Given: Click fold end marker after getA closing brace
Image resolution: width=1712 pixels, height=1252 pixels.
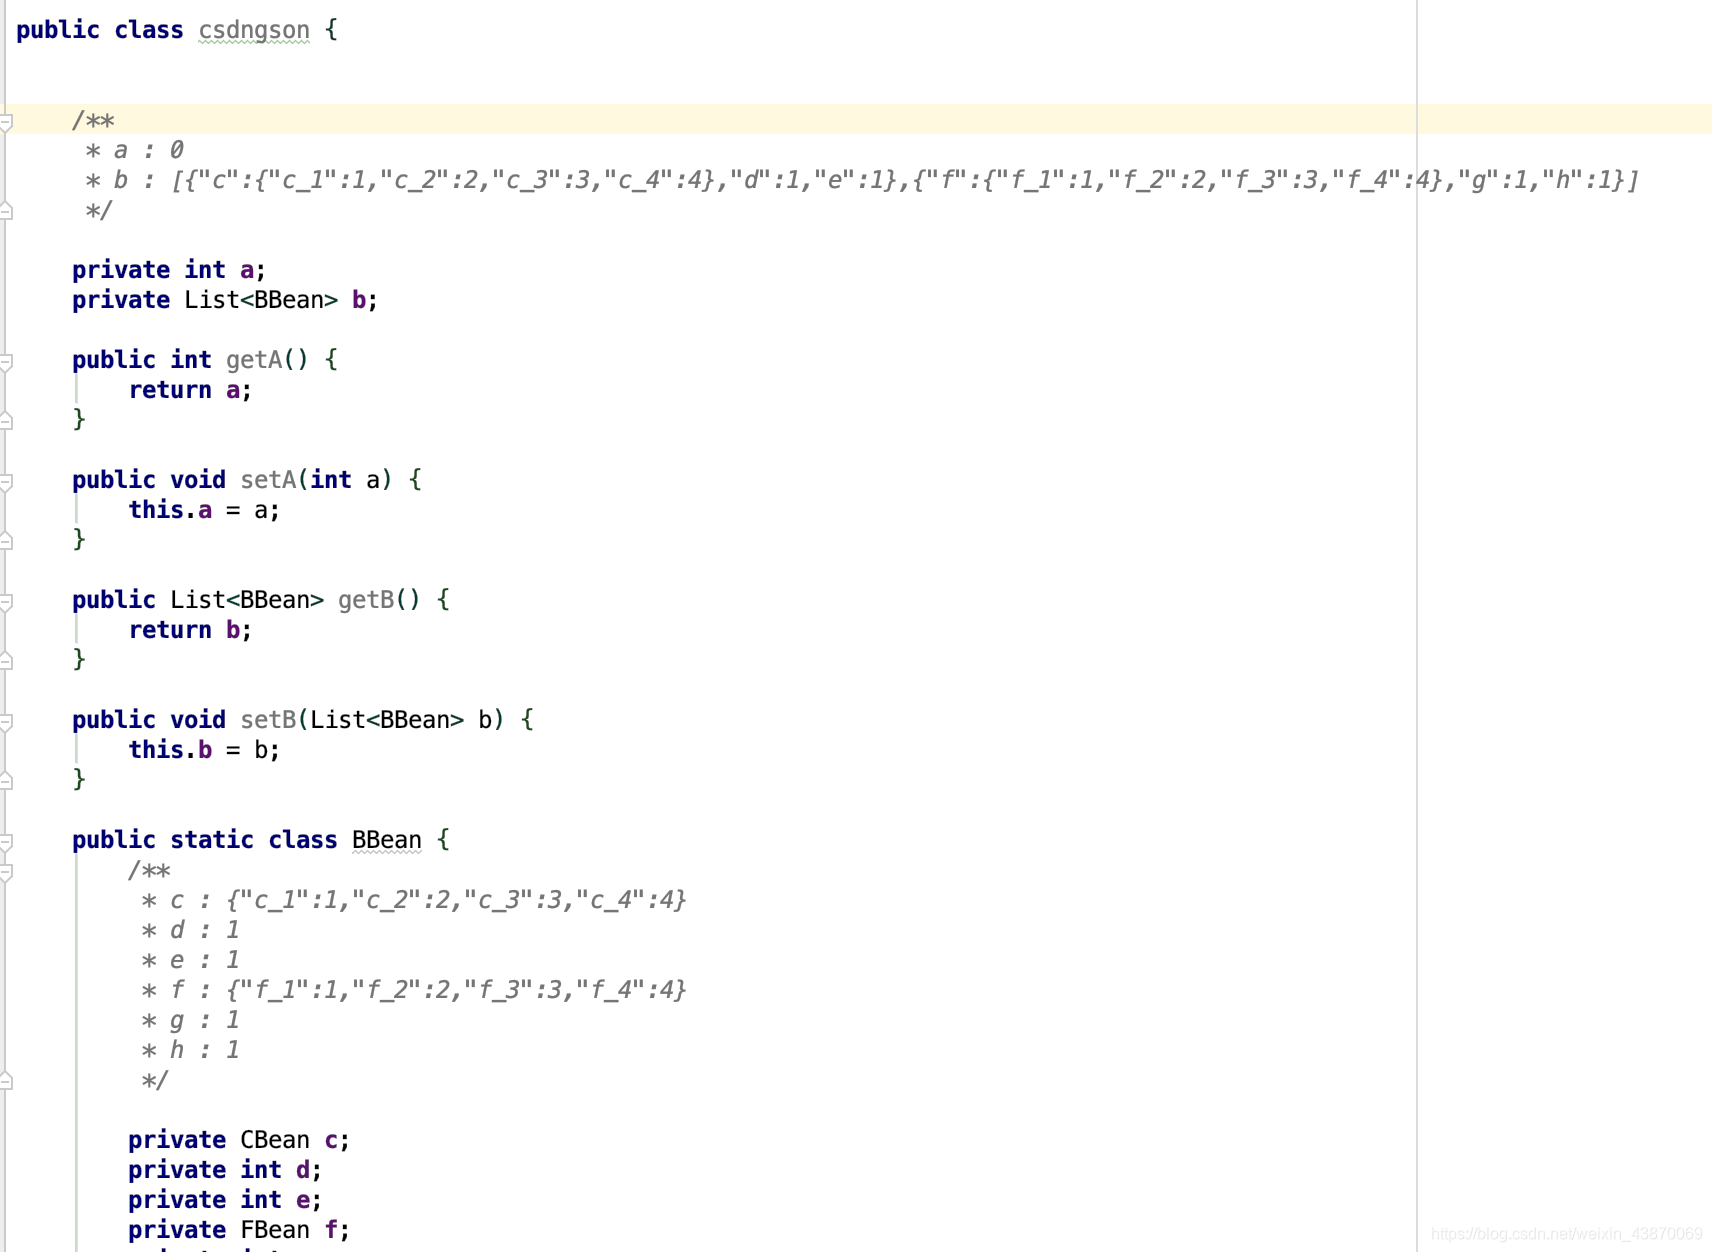Looking at the screenshot, I should point(5,420).
